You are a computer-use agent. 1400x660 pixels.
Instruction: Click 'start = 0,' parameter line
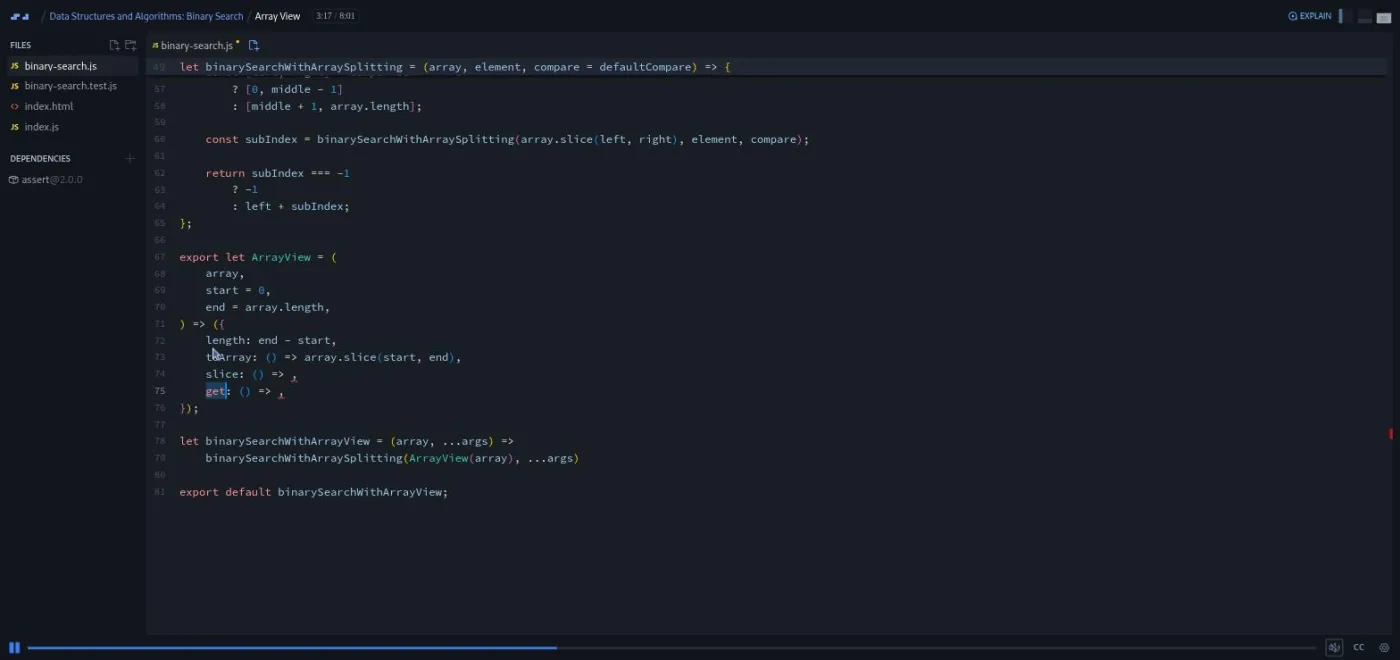click(238, 290)
